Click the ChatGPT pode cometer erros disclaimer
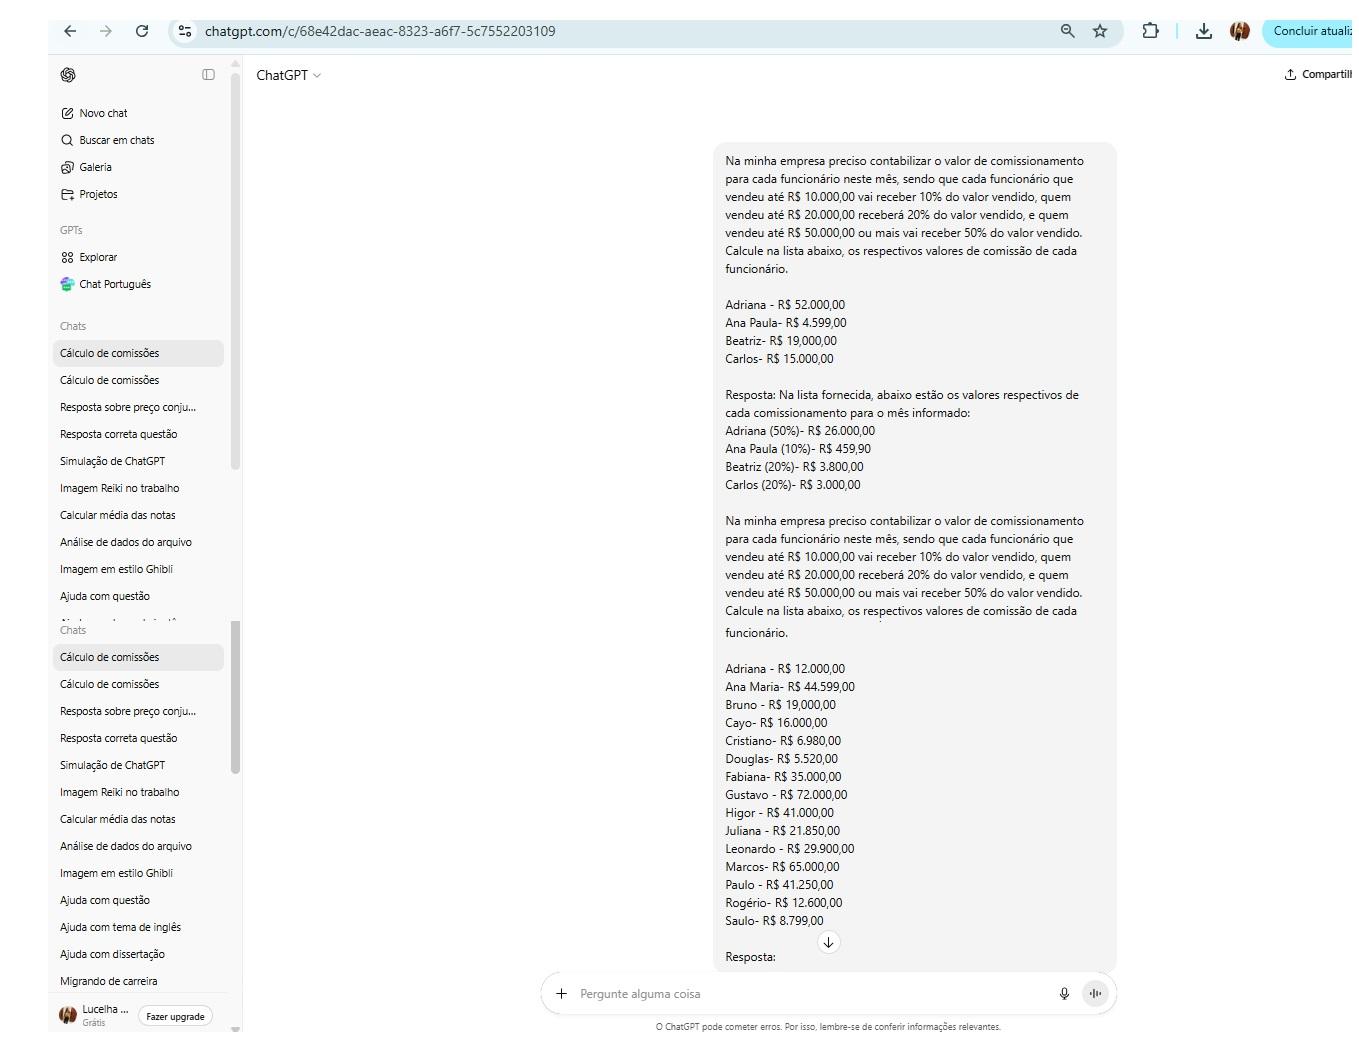This screenshot has width=1359, height=1049. [x=828, y=1027]
